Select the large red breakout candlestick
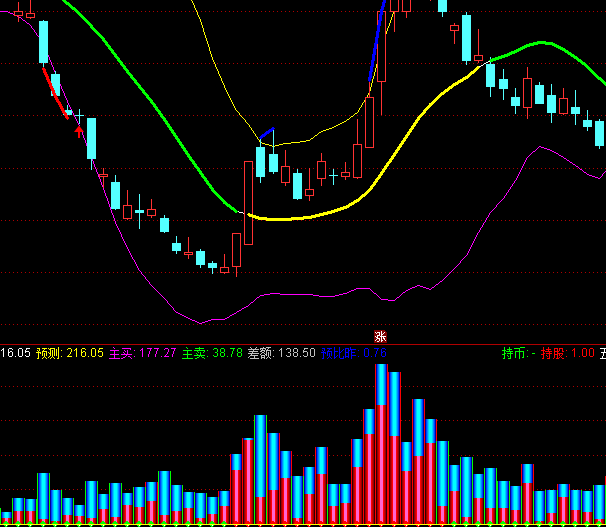606x527 pixels. (248, 202)
